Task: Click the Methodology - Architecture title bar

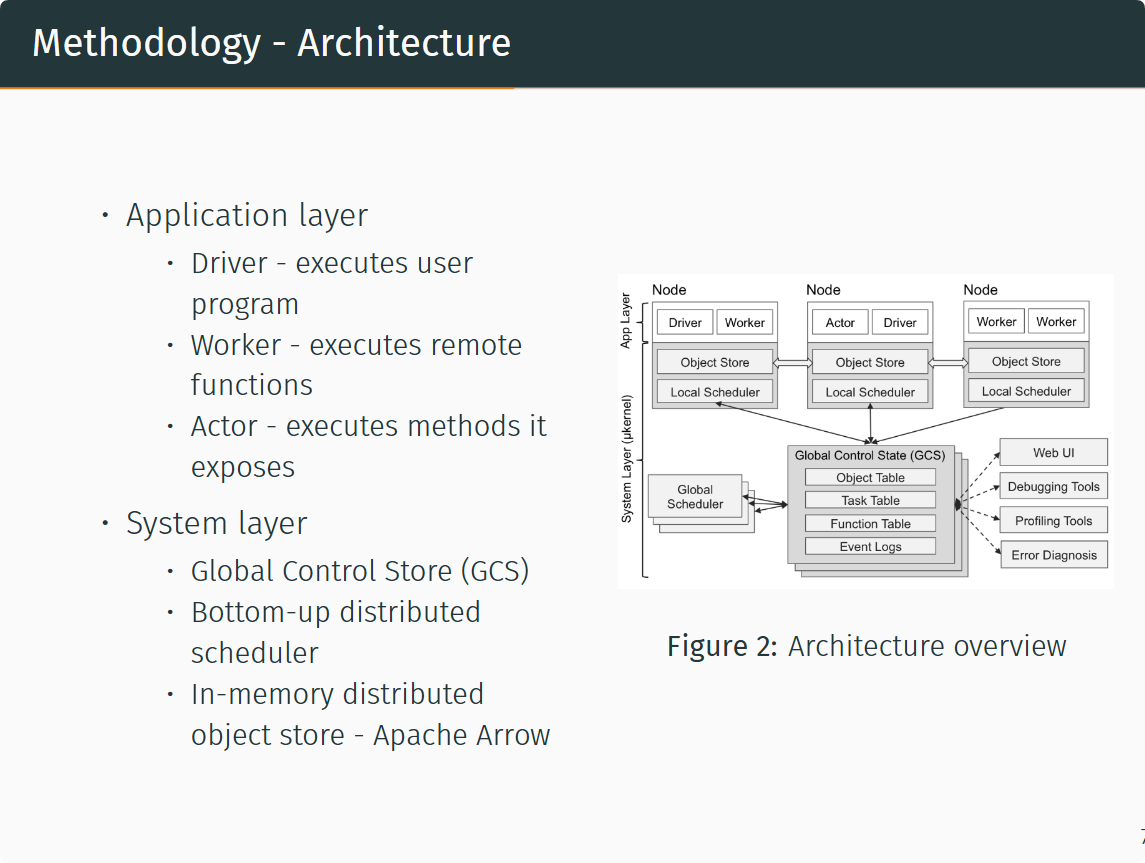Action: [271, 42]
